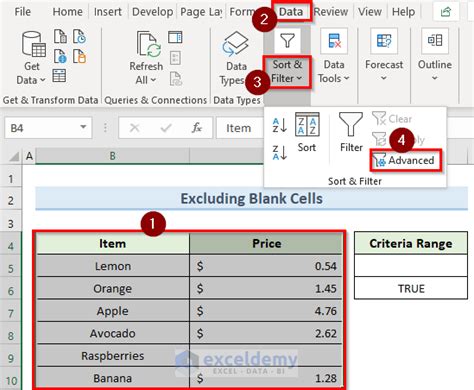Viewport: 474px width, 390px height.
Task: Open the Refresh All dropdown
Action: click(146, 57)
